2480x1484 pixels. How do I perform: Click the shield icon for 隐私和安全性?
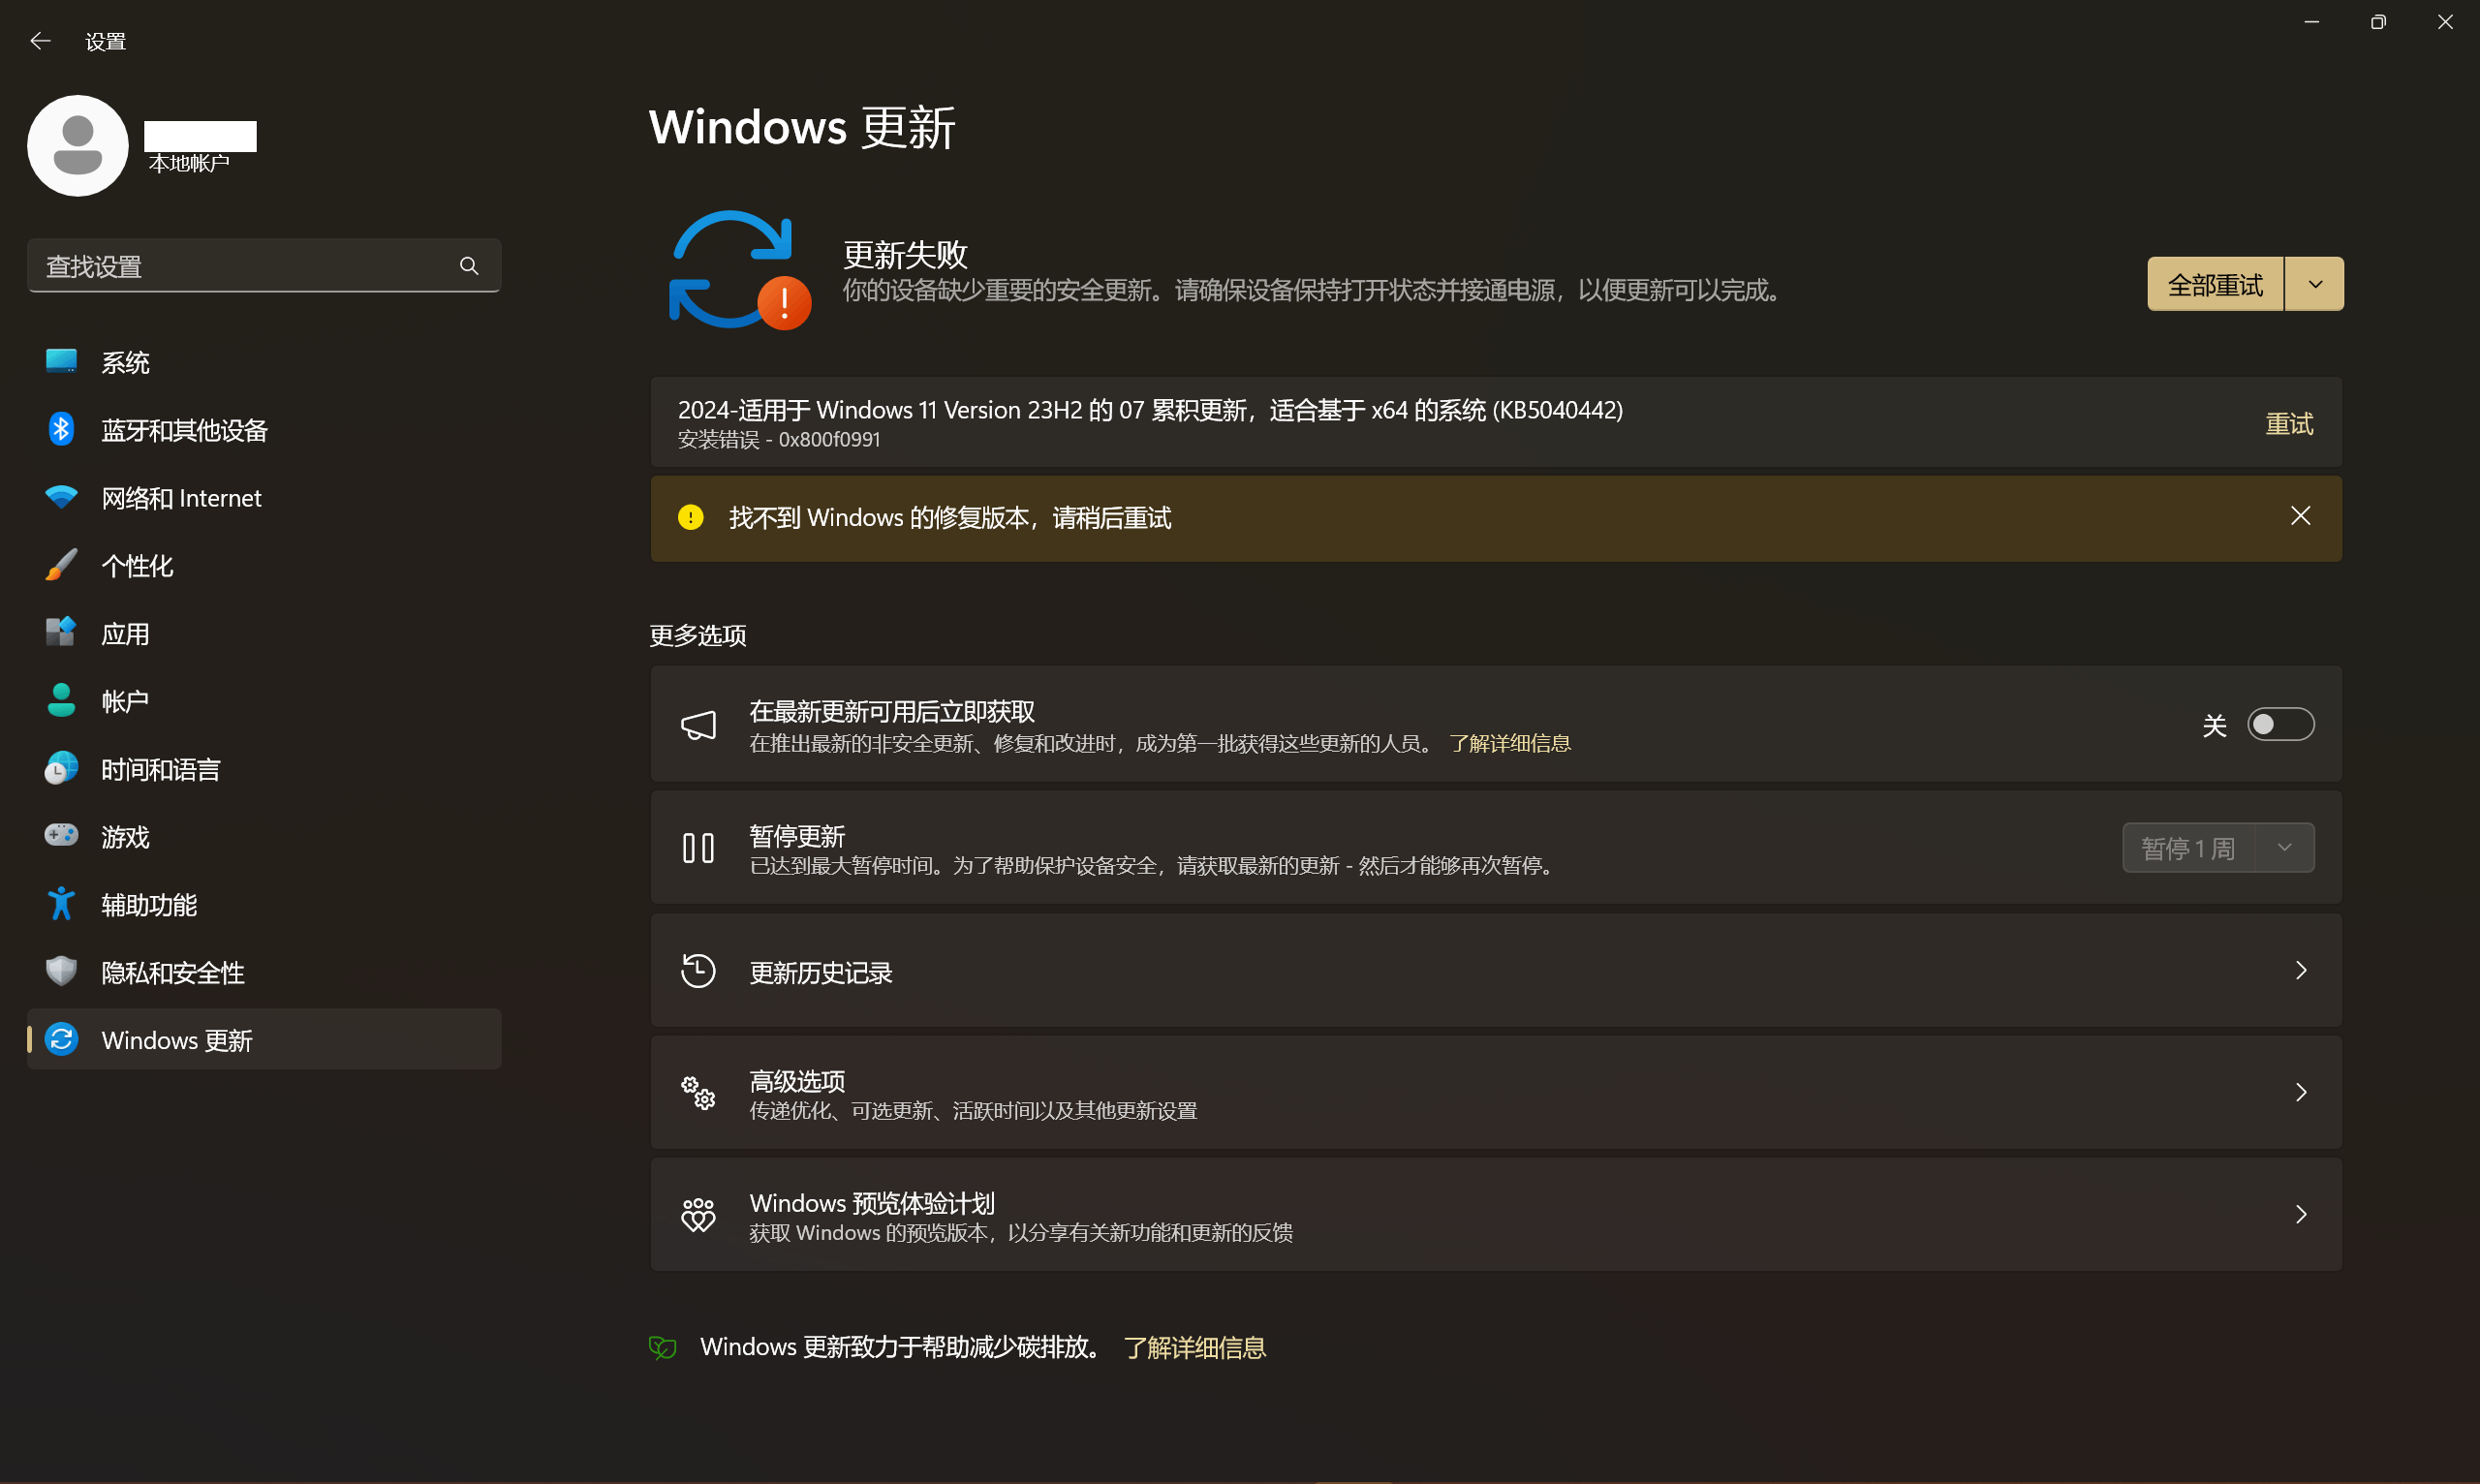pos(61,971)
